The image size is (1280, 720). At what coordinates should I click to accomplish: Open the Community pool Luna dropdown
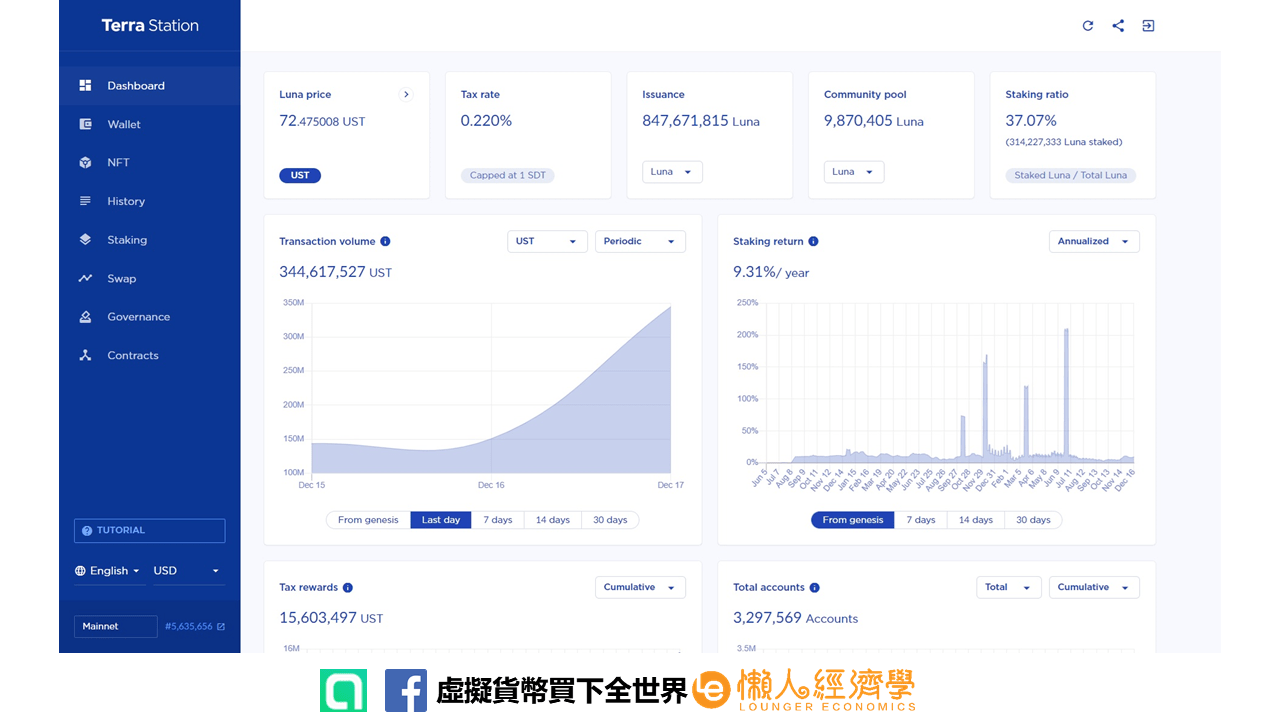click(x=854, y=172)
